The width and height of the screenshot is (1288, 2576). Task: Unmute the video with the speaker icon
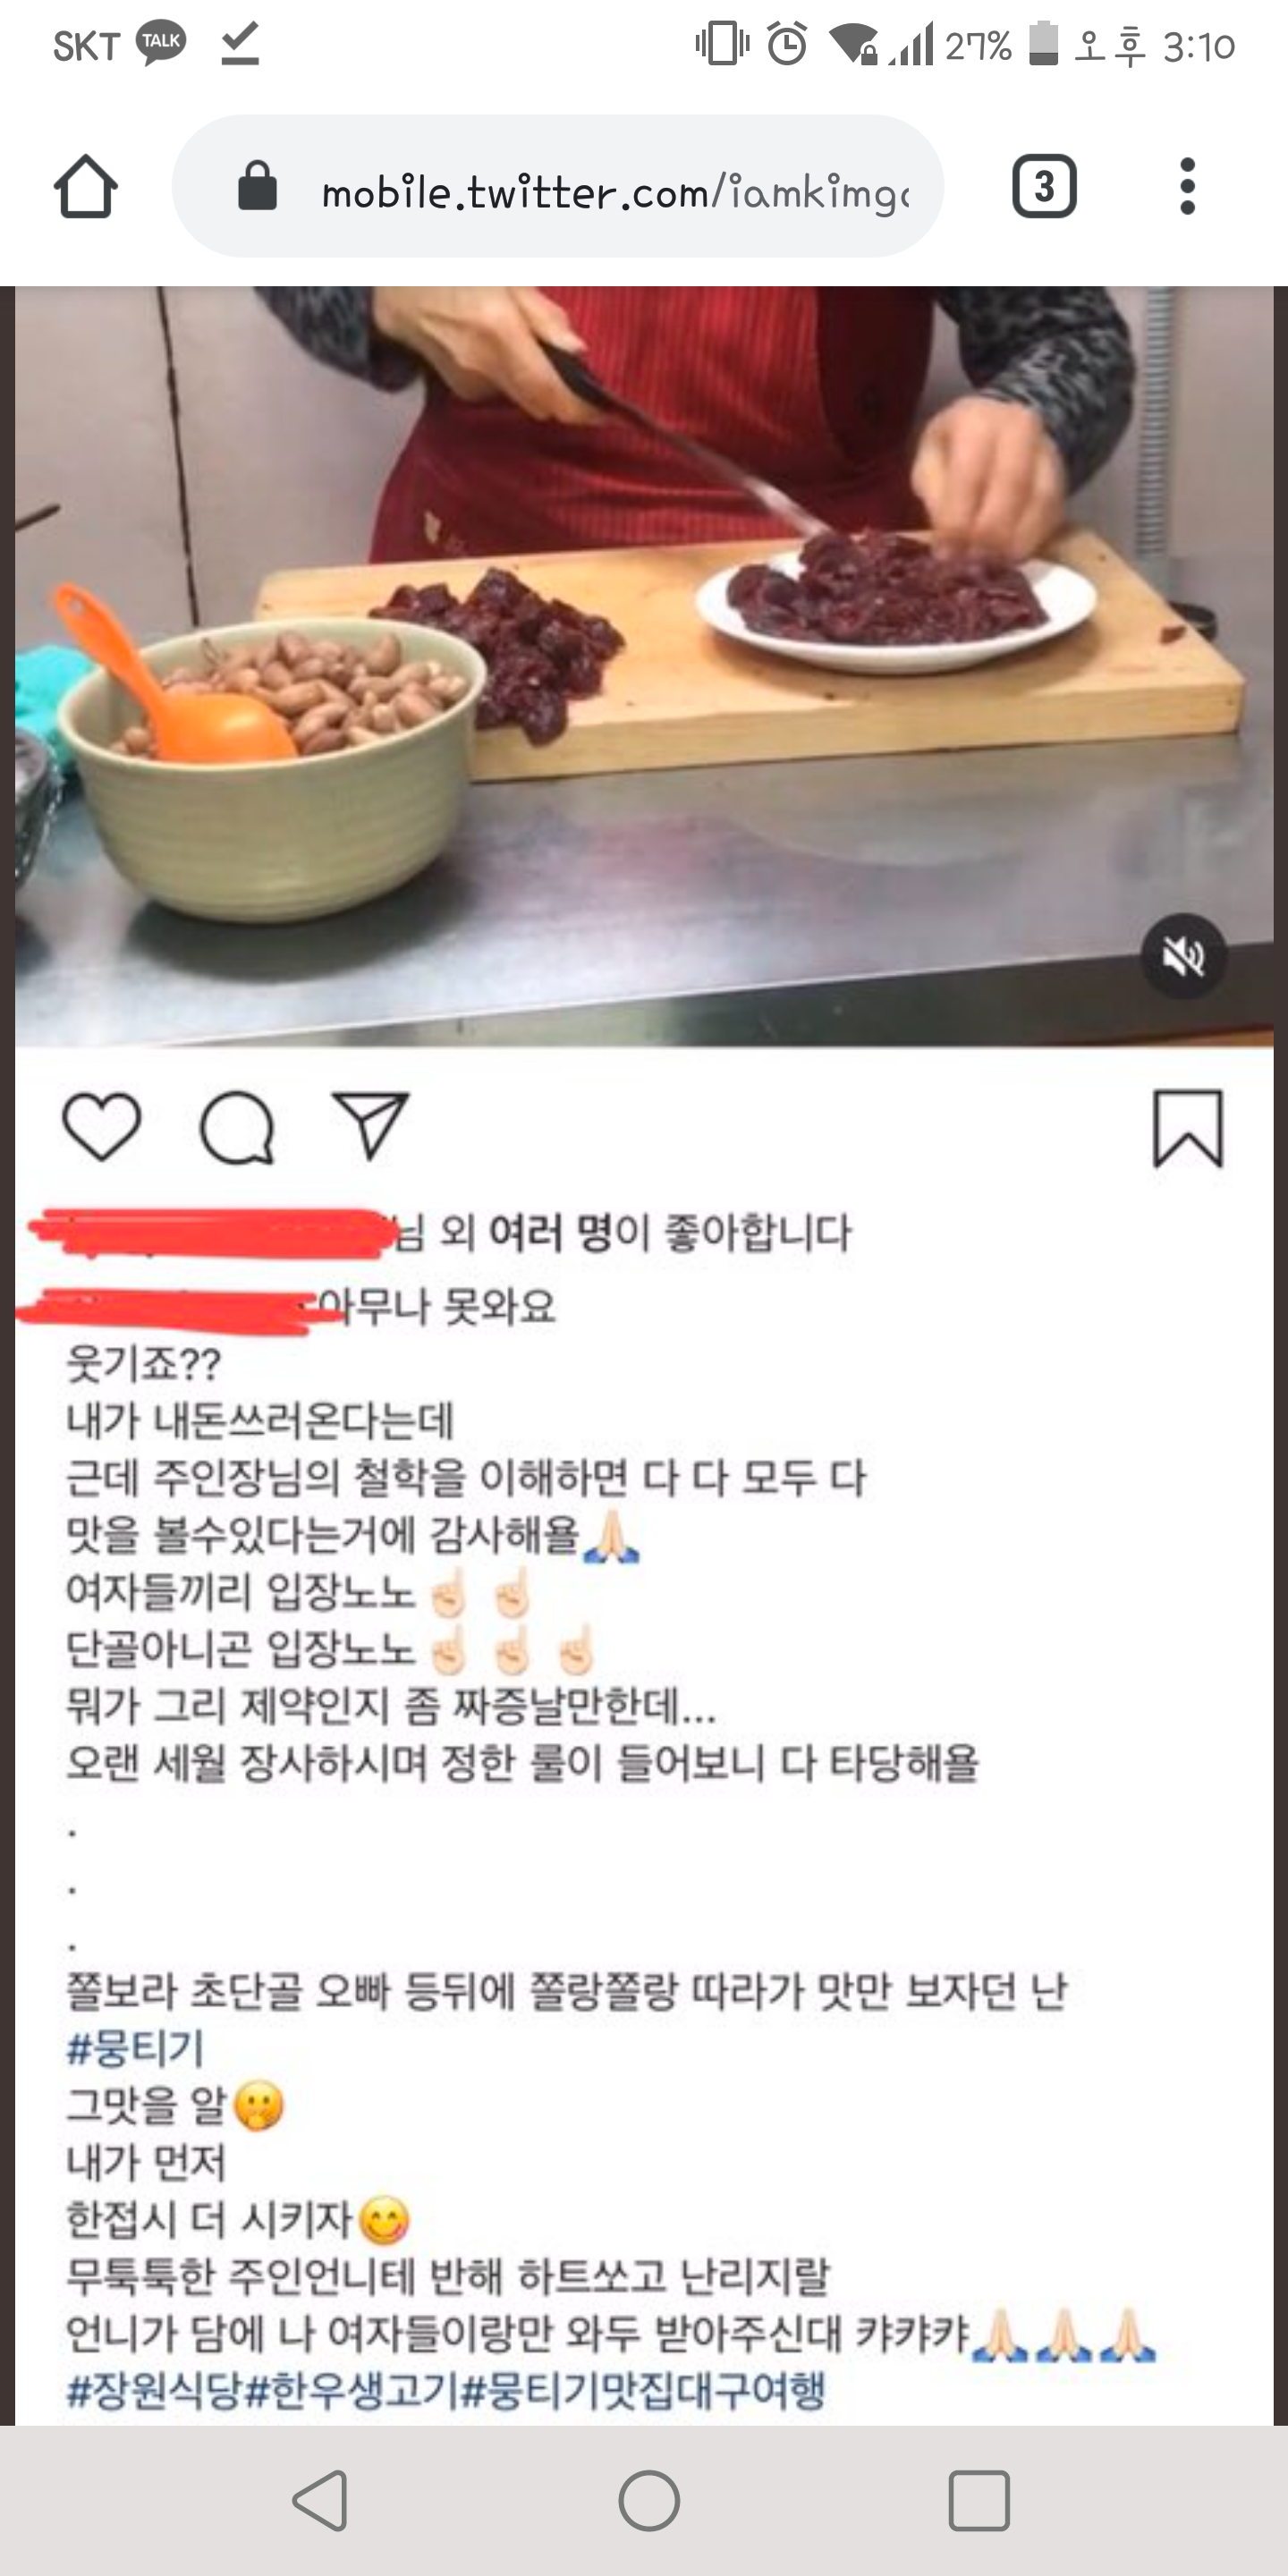point(1183,957)
